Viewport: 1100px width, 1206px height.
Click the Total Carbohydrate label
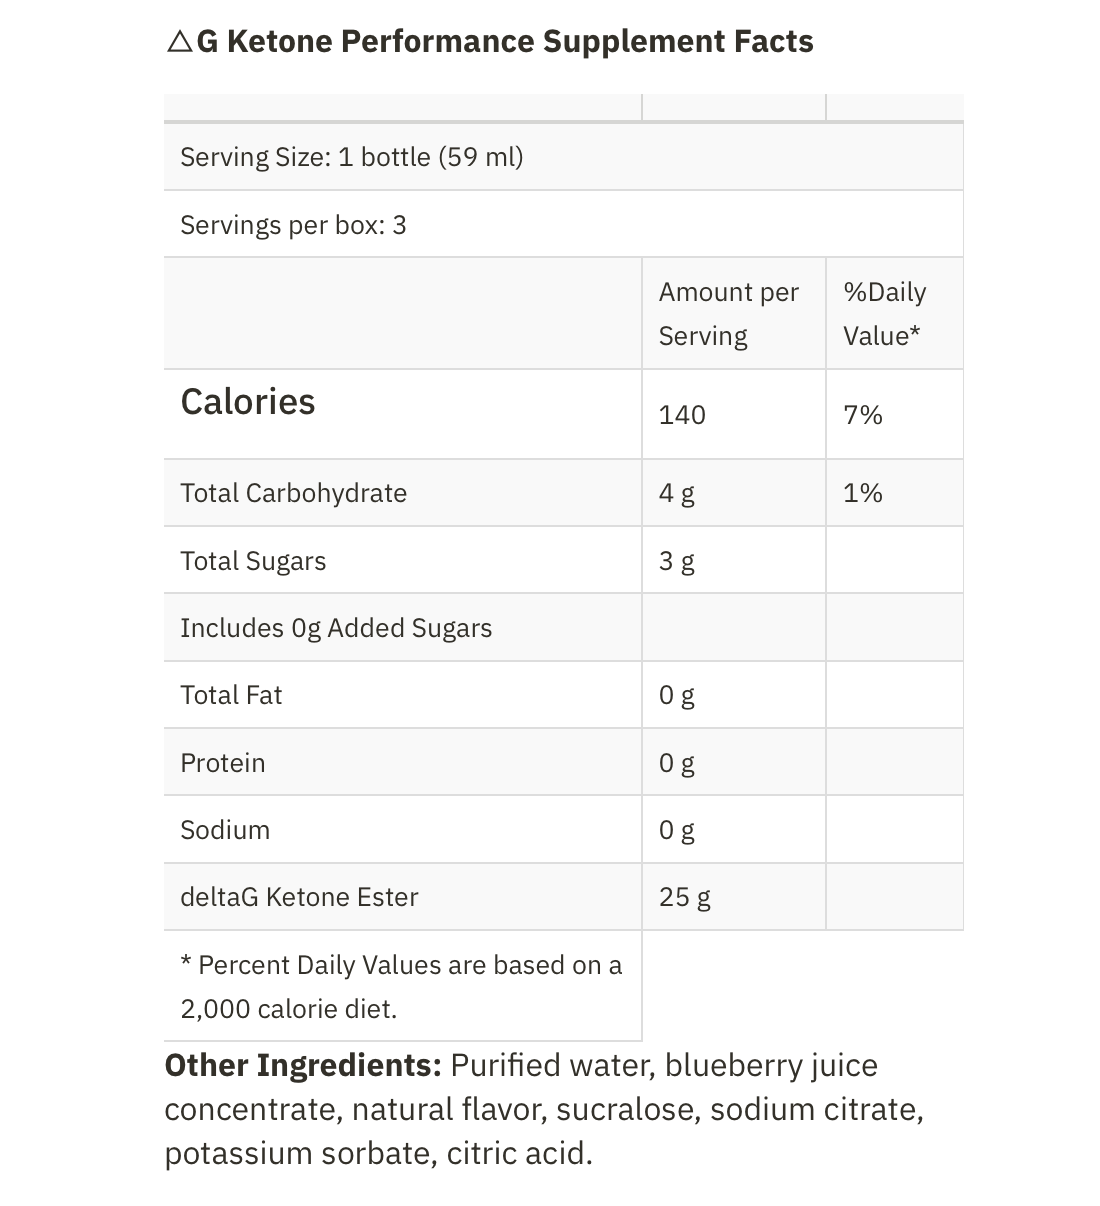(x=293, y=493)
